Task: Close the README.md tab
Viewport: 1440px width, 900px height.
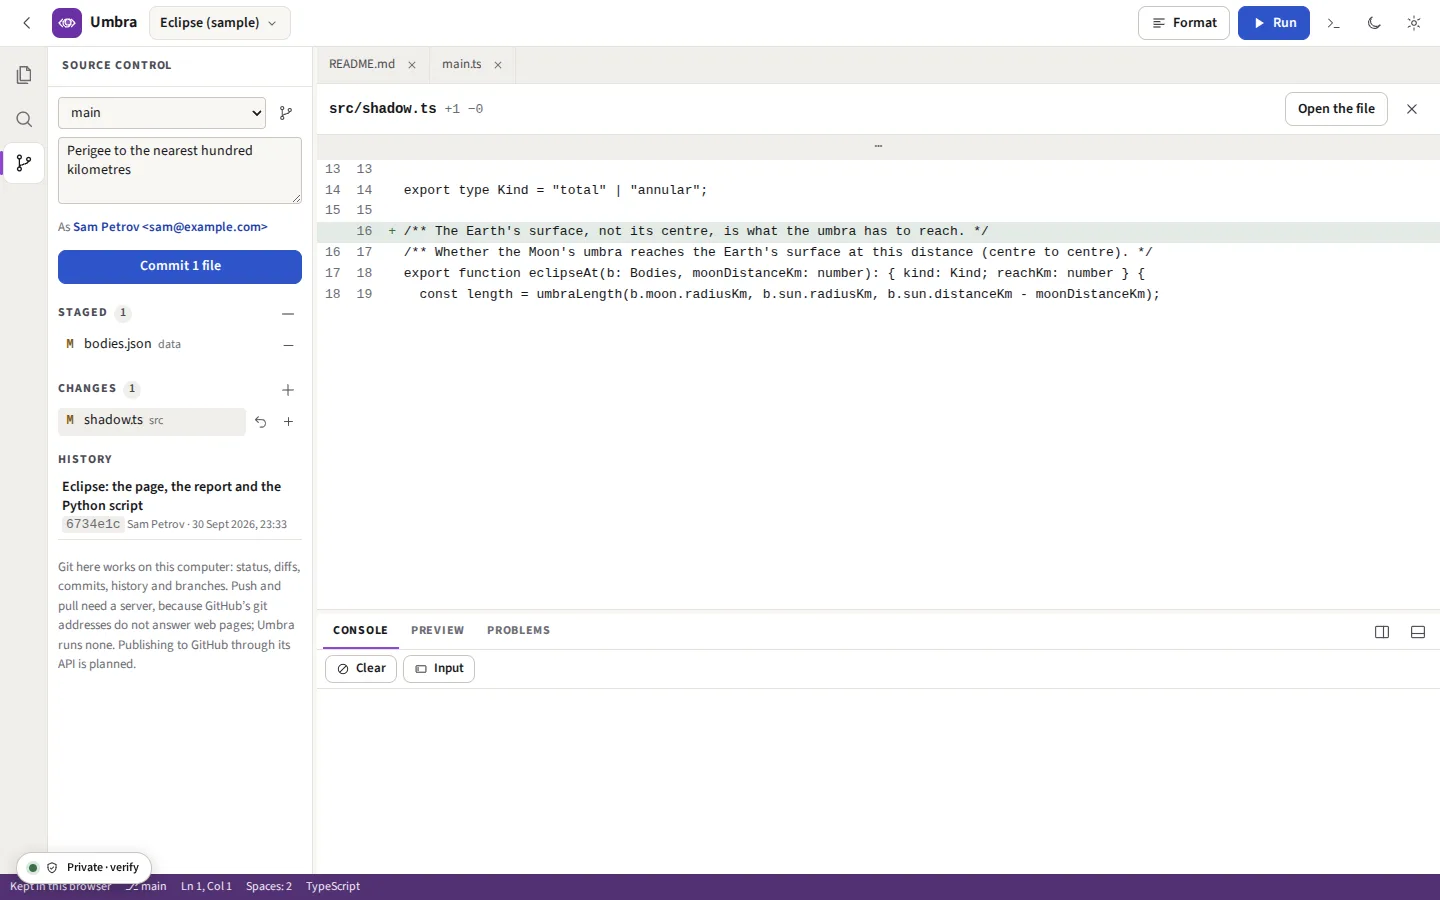Action: point(412,65)
